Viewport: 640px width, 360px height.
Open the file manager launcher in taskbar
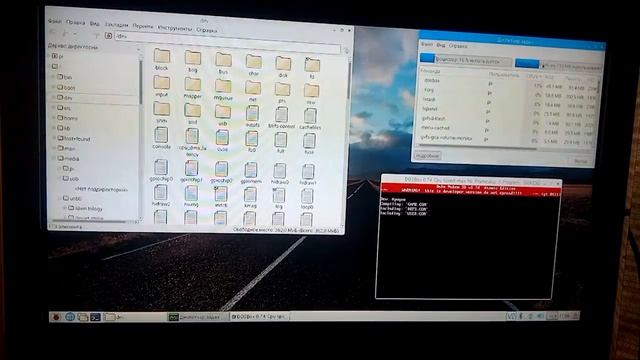[x=83, y=317]
